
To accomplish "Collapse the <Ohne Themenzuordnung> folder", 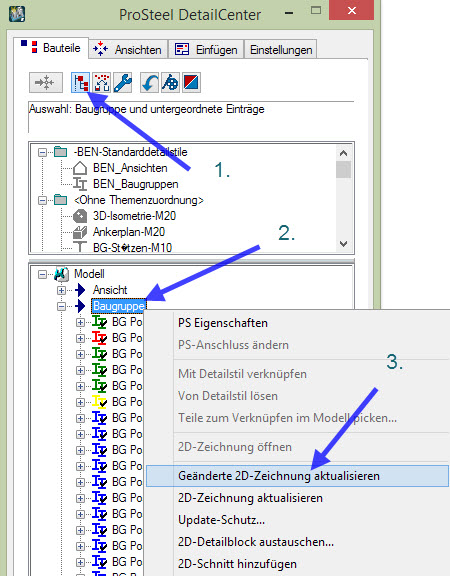I will (43, 200).
